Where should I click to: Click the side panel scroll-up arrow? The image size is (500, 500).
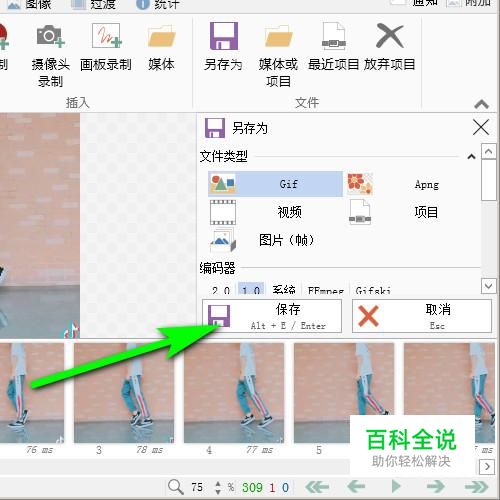[x=489, y=152]
